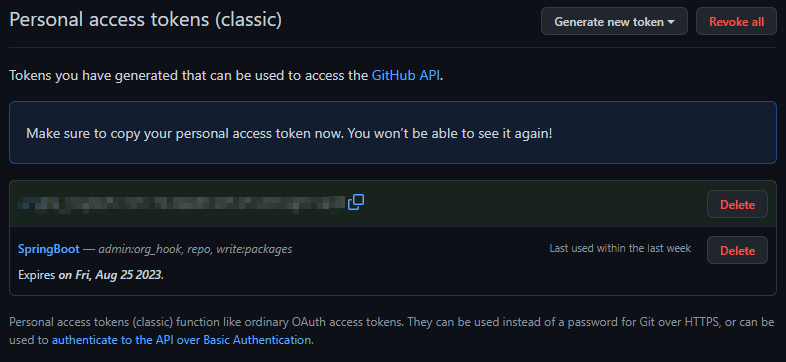Click the copy-your-token-now notice banner
786x362 pixels.
click(392, 133)
